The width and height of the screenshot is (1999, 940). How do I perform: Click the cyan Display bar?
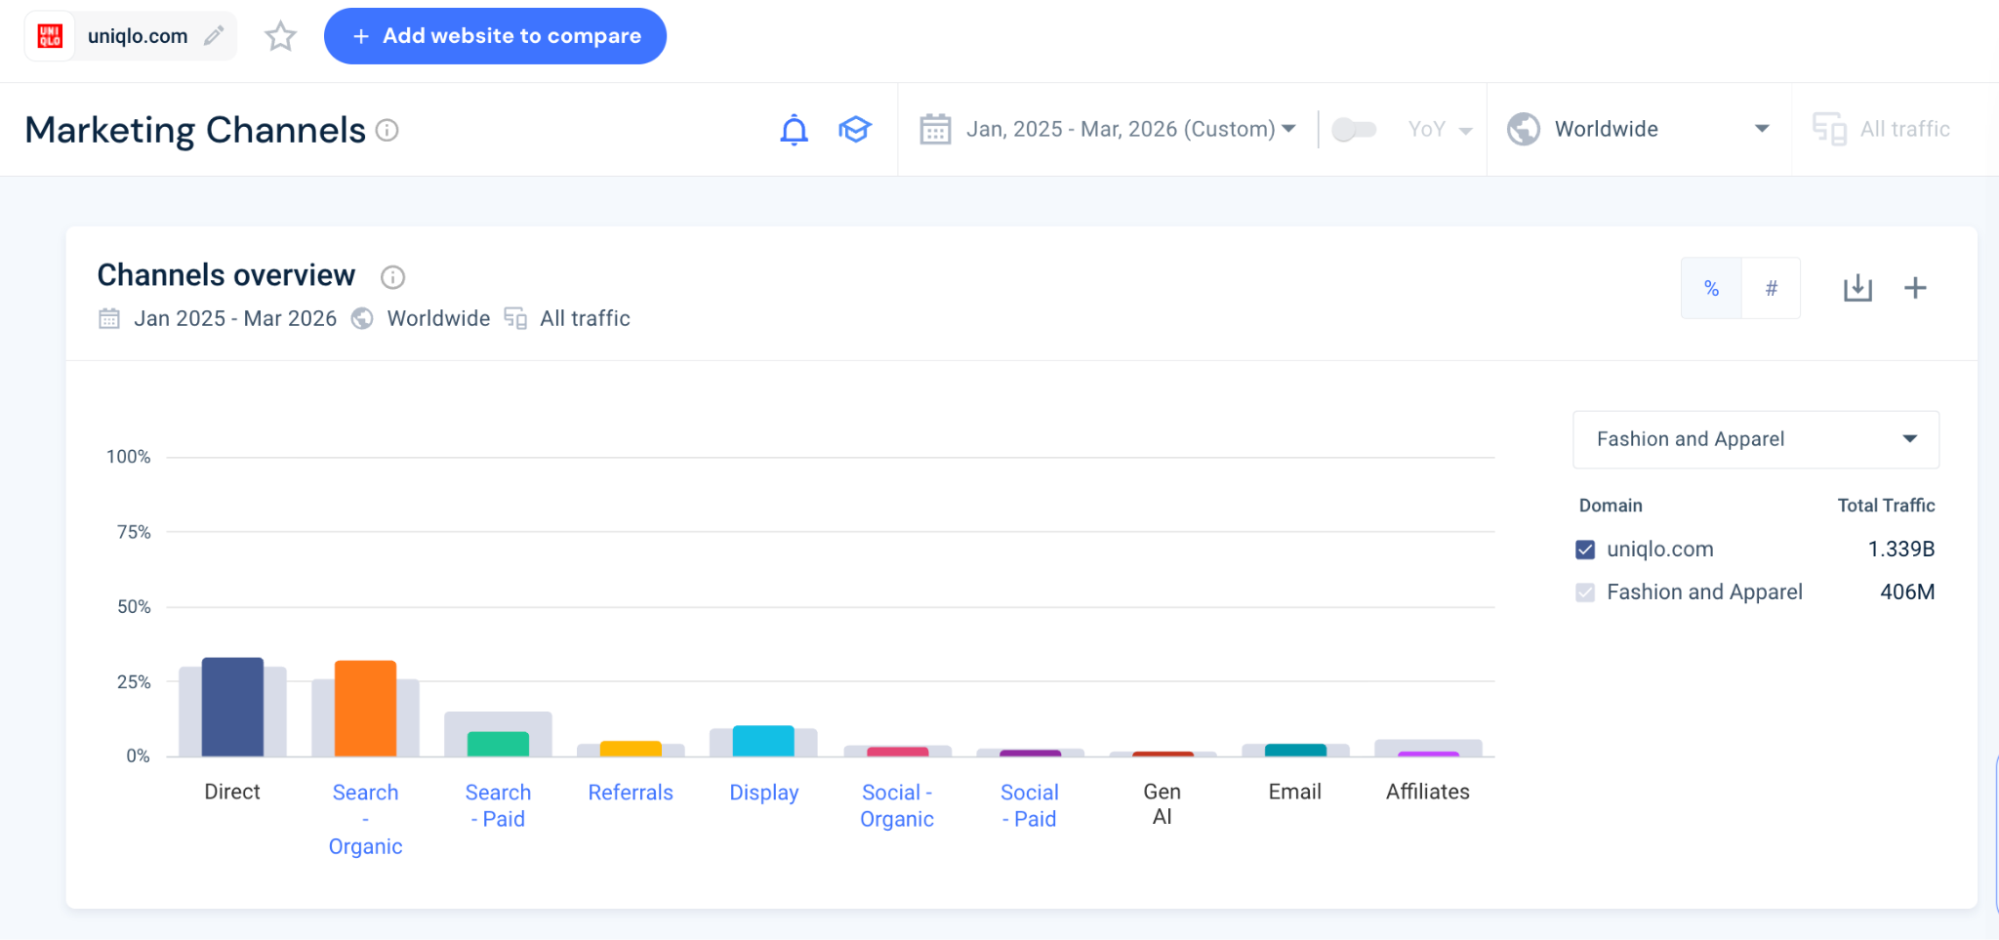tap(764, 741)
